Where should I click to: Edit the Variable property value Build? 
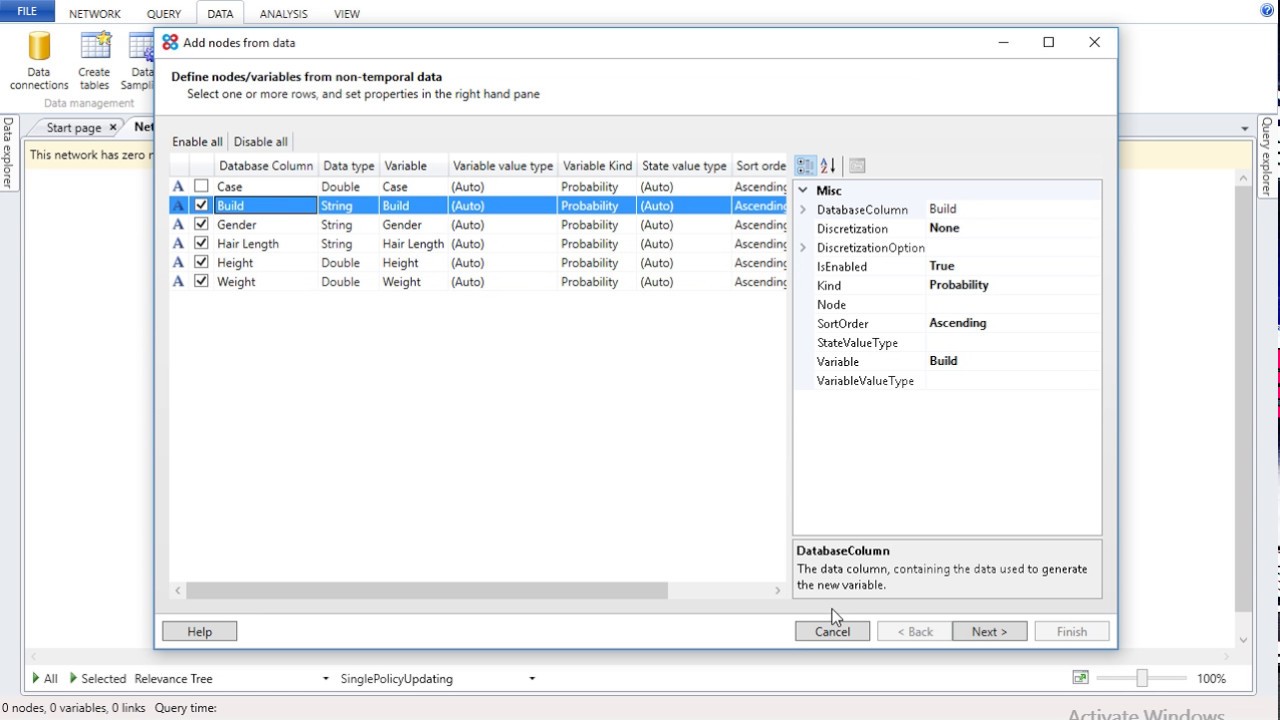pos(1014,361)
